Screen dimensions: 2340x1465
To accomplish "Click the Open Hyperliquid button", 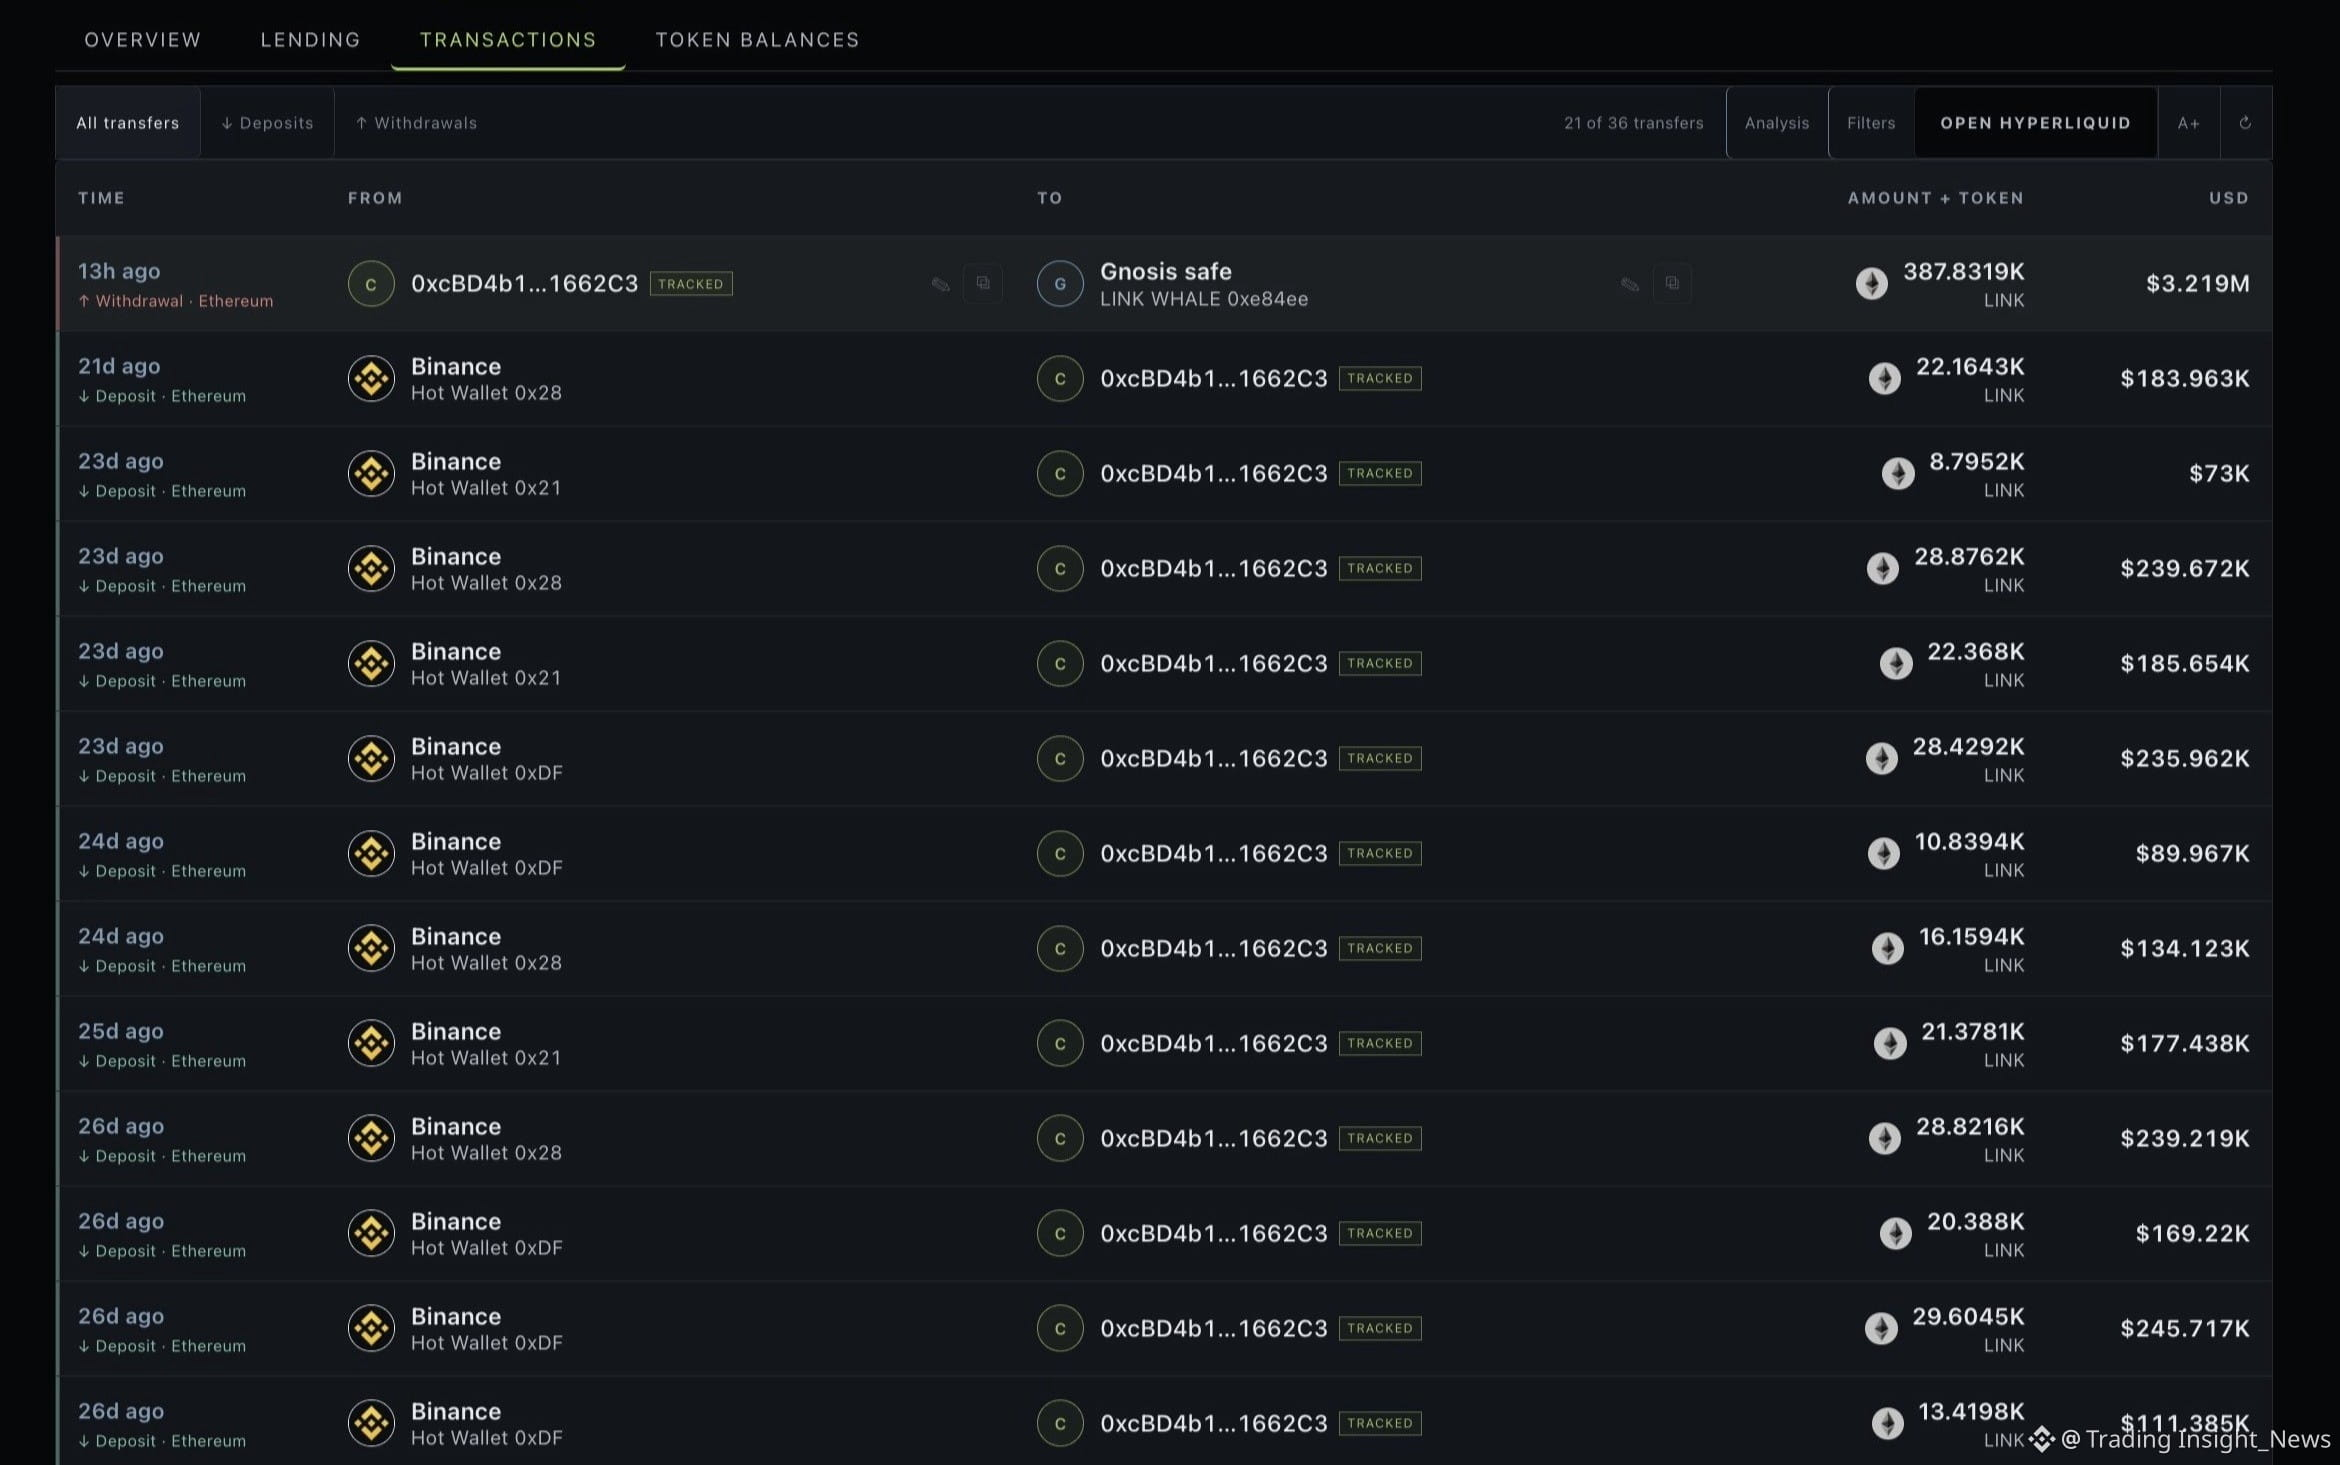I will click(2036, 123).
